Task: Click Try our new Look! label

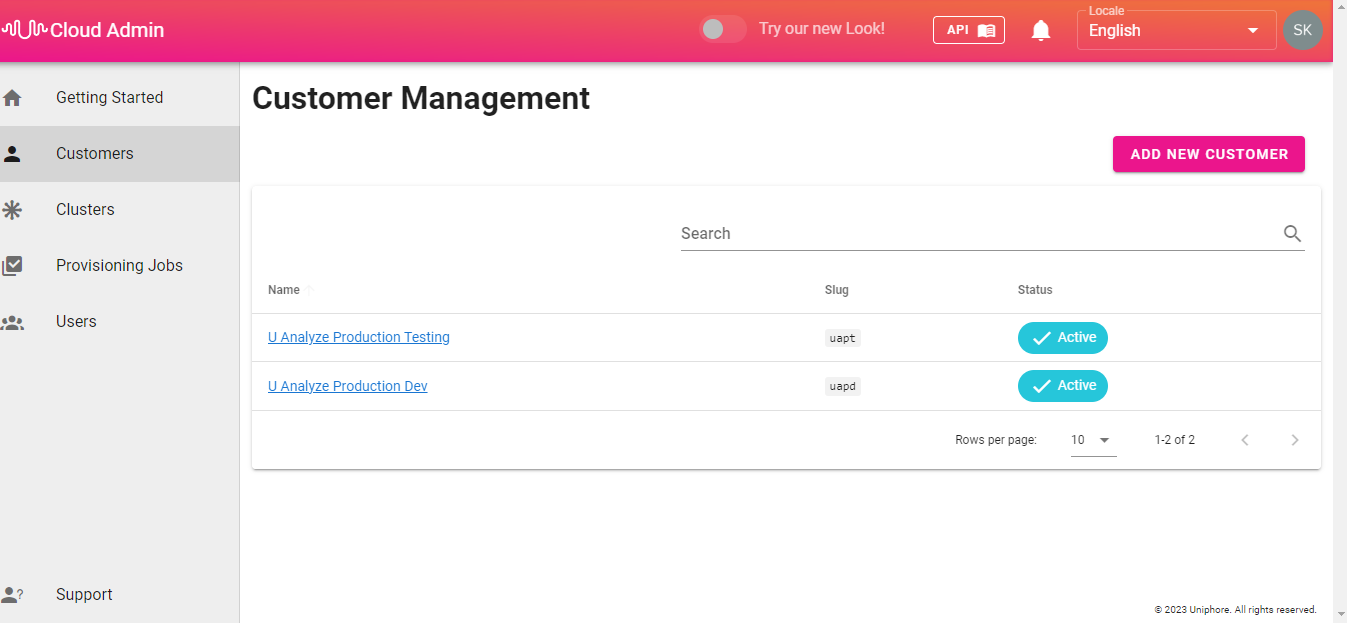Action: (822, 29)
